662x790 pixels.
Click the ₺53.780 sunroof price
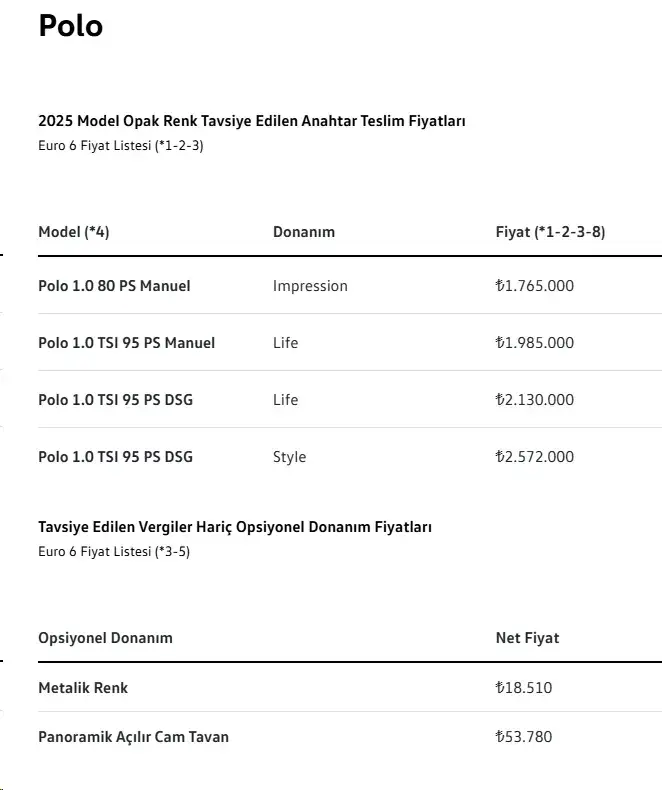[523, 737]
